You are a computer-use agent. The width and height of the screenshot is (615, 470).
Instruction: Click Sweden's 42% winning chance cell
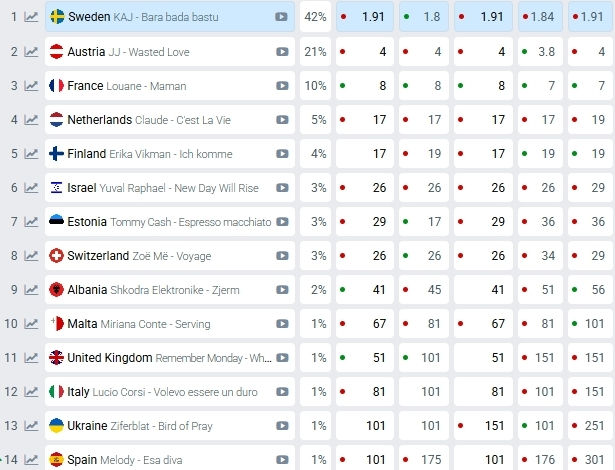pyautogui.click(x=315, y=16)
